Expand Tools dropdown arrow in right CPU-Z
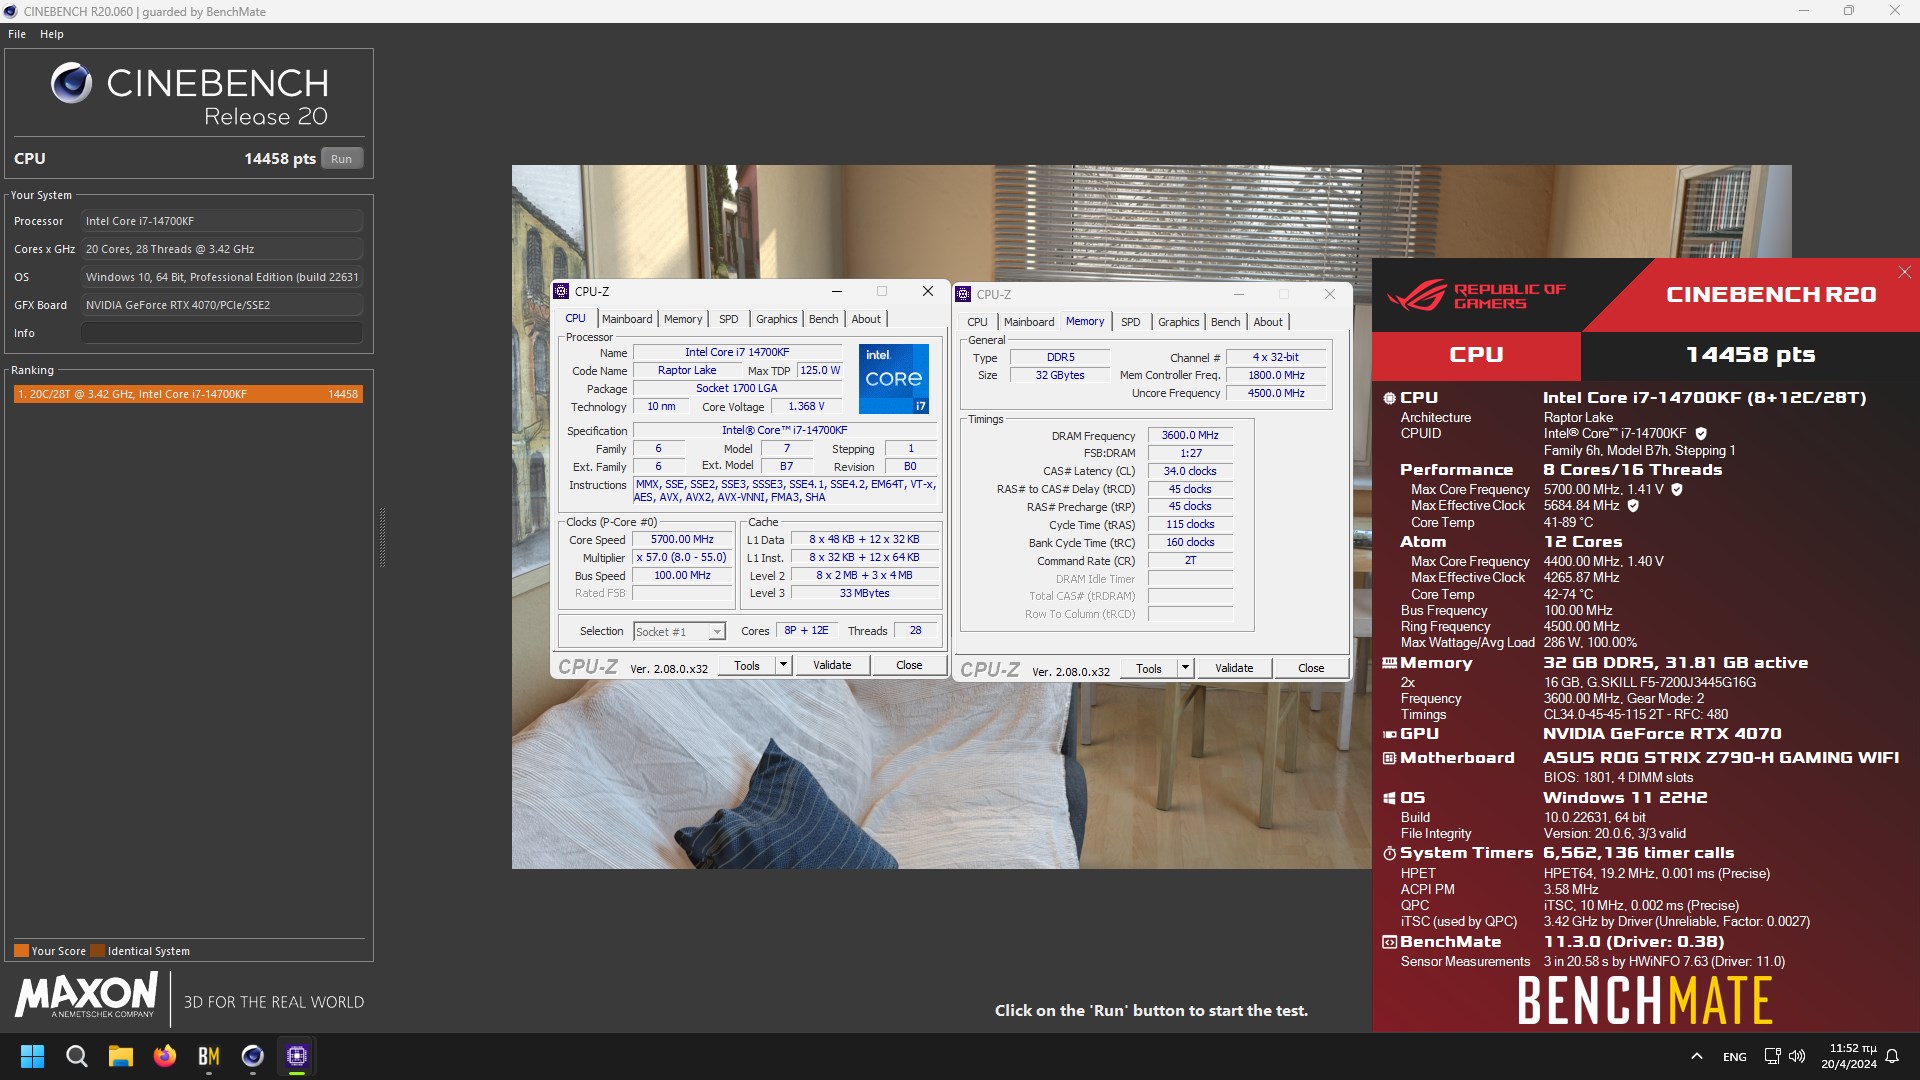The image size is (1920, 1080). (x=1186, y=668)
